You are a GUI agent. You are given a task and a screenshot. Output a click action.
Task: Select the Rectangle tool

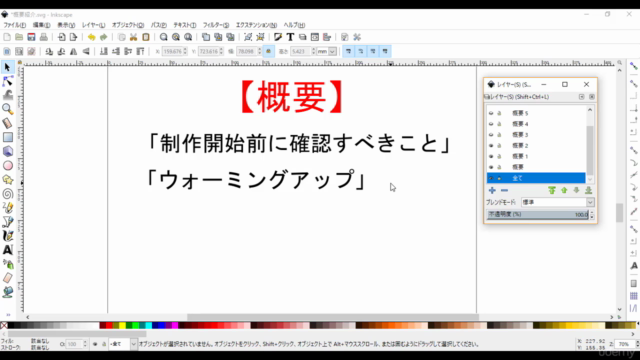pyautogui.click(x=7, y=137)
